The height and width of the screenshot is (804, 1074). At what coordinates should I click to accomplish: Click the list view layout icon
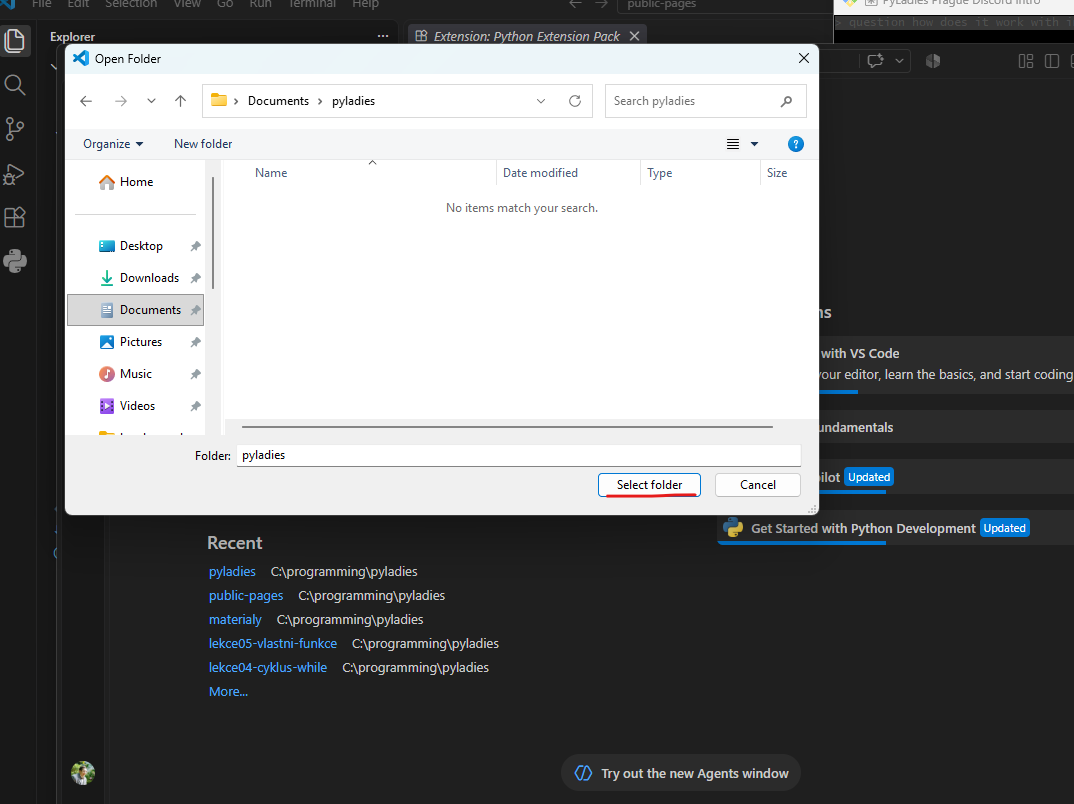coord(733,144)
